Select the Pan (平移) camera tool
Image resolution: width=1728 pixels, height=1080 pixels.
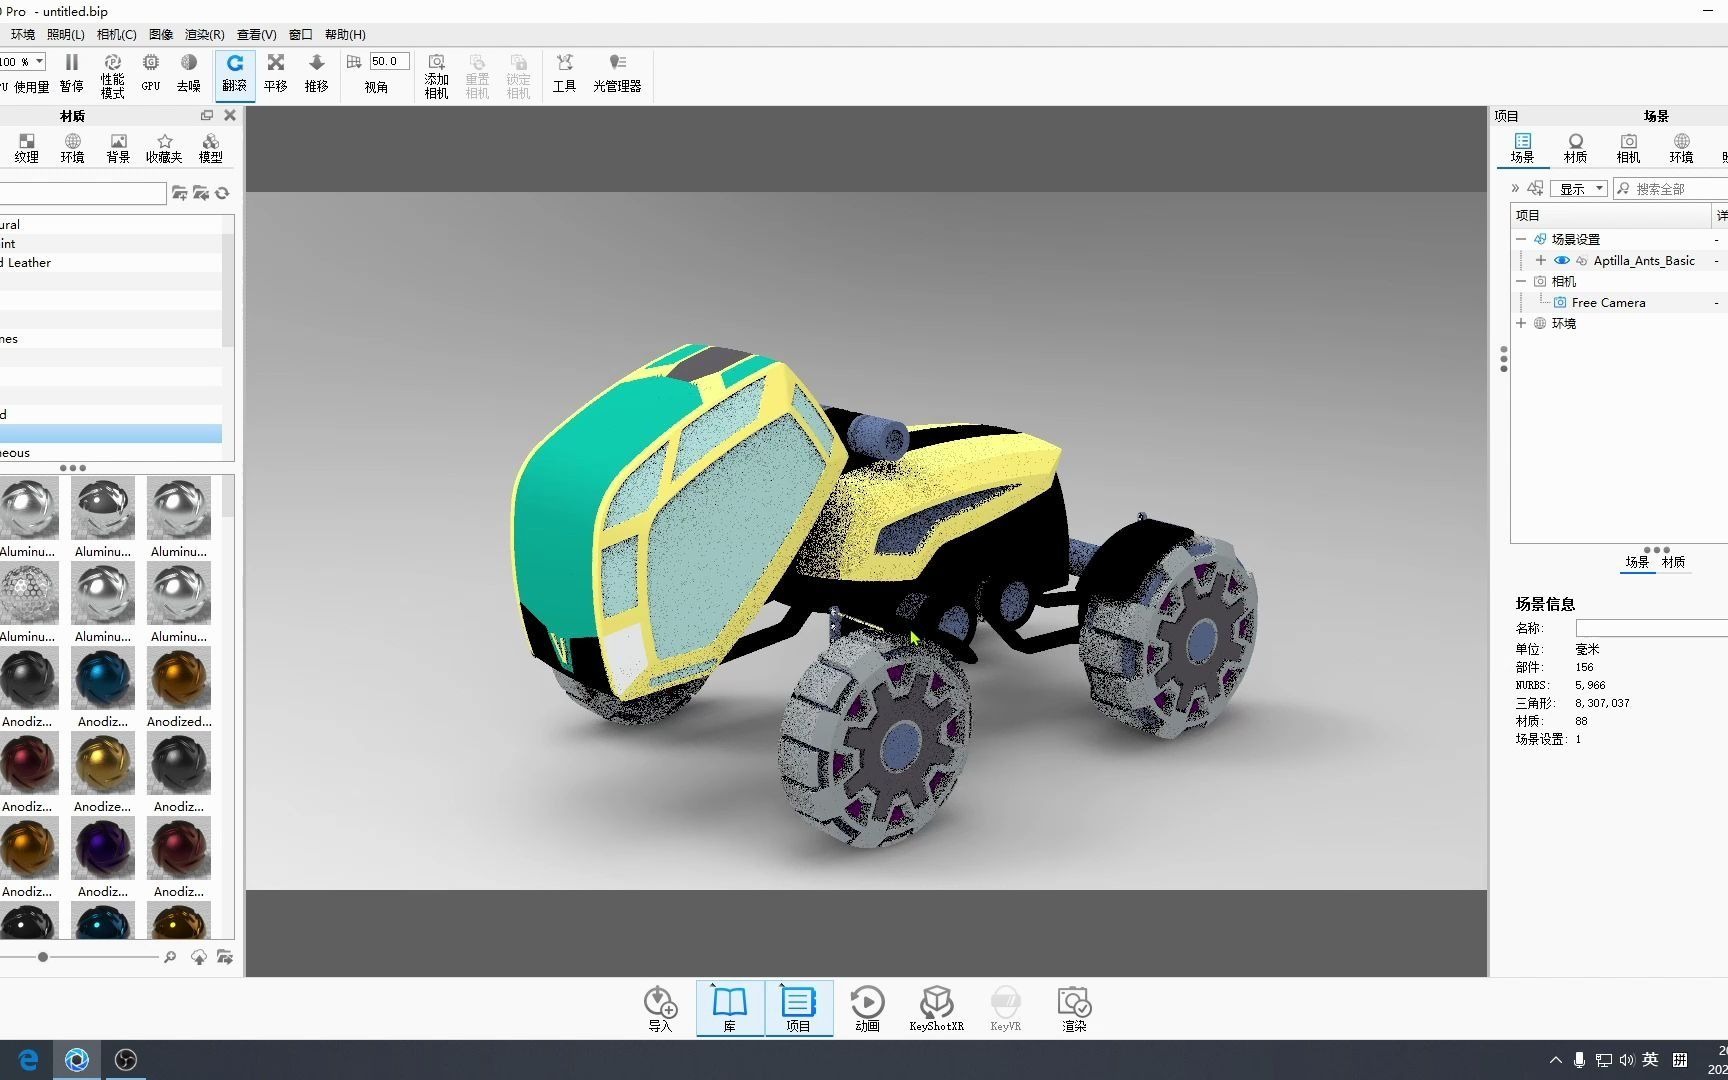click(x=276, y=74)
